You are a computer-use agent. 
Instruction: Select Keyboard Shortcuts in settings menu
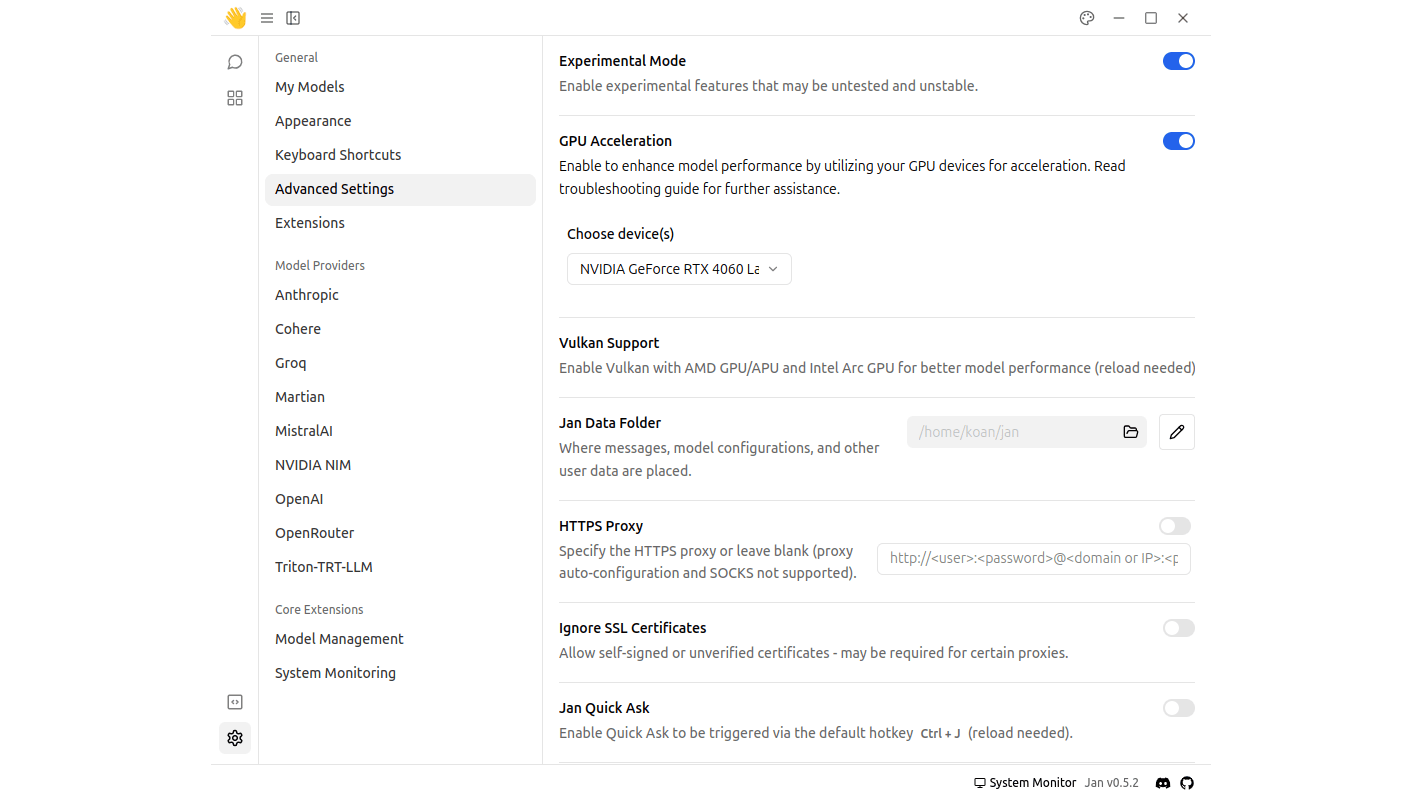[338, 155]
